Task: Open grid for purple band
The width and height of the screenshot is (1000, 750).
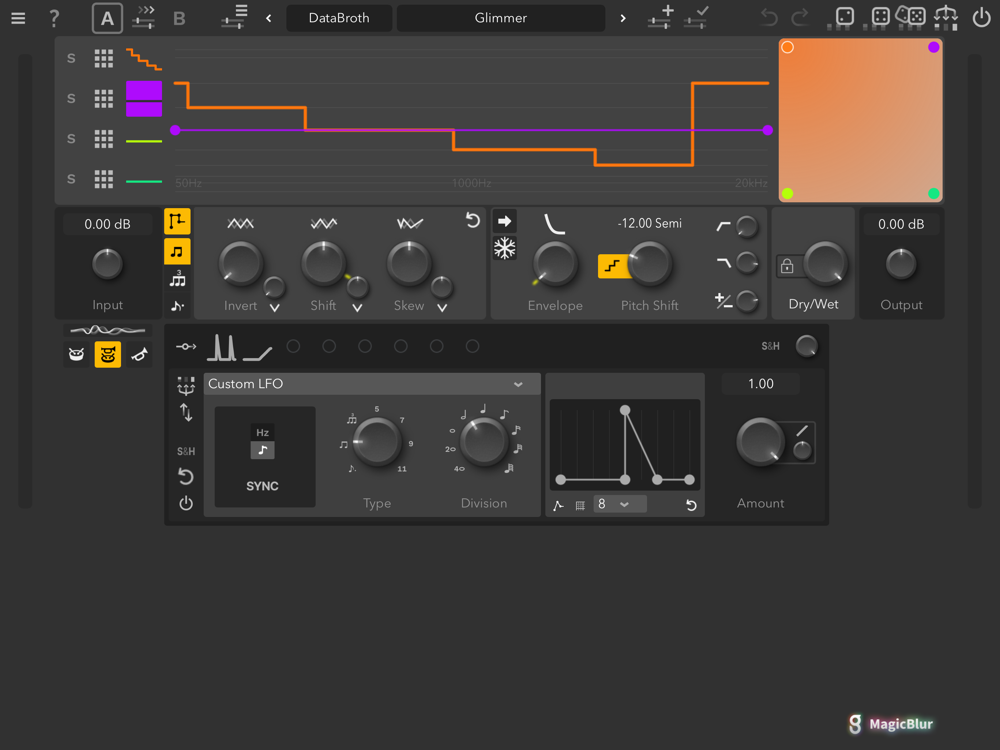Action: point(104,99)
